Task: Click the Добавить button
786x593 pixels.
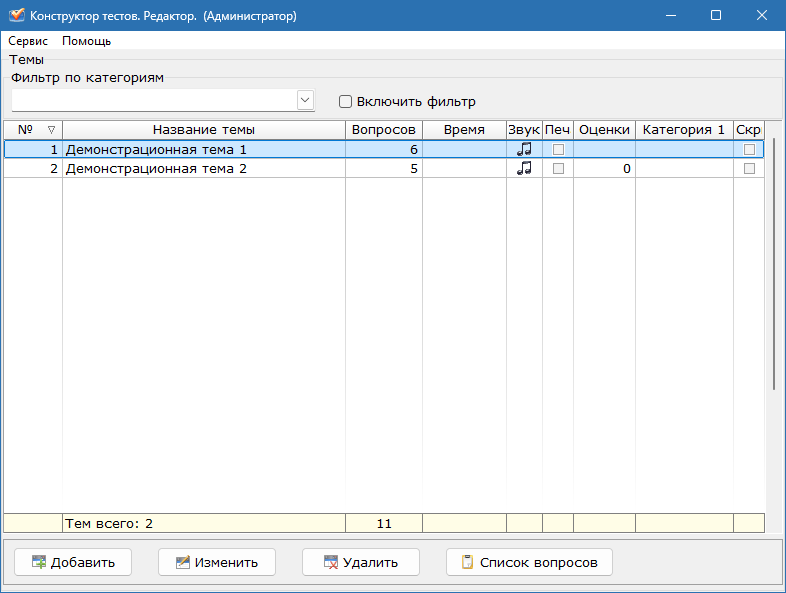Action: [73, 562]
